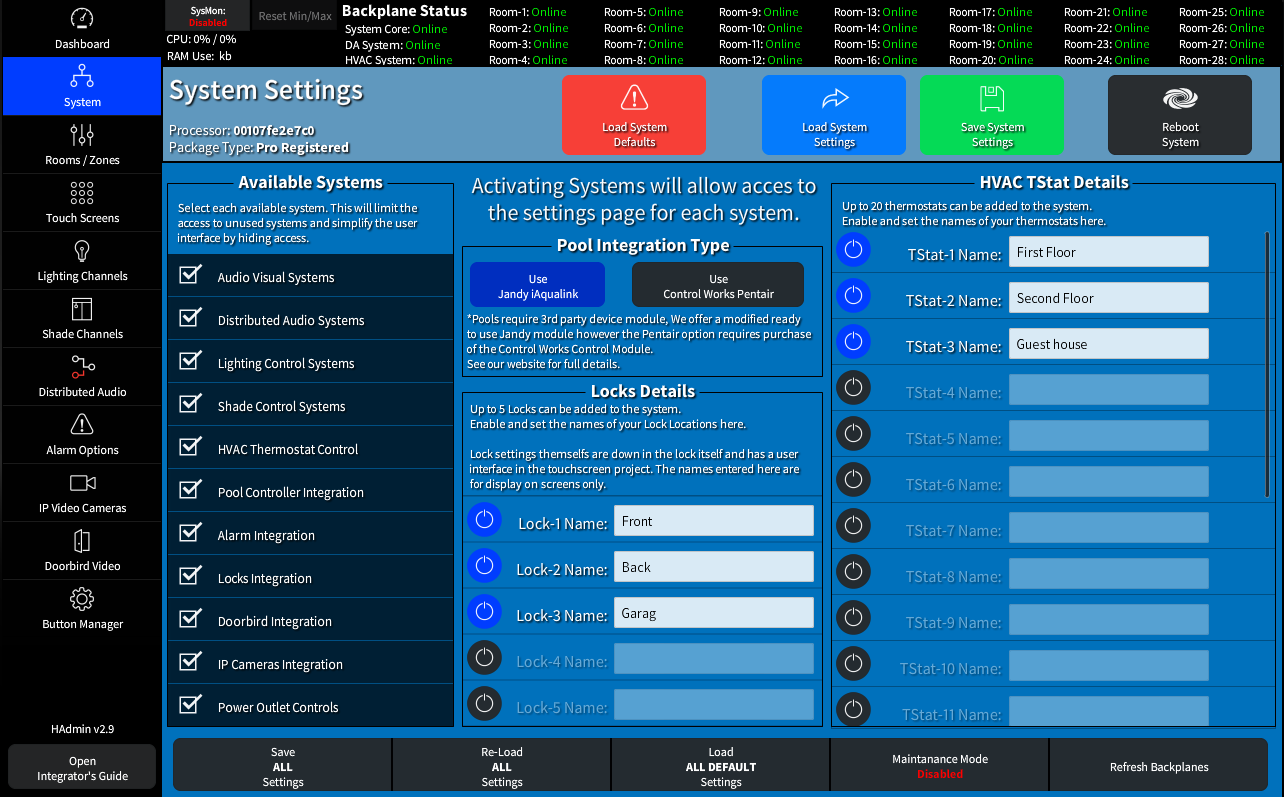Toggle power for Lock-3 Garag
Viewport: 1284px width, 797px height.
484,612
